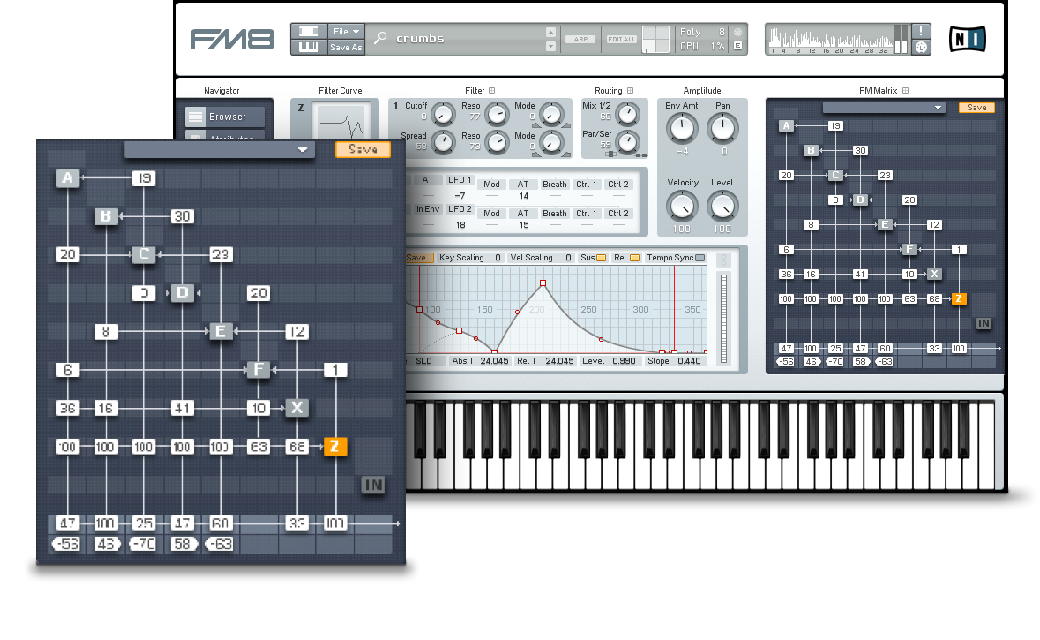Show the upper keyboard view icon
This screenshot has width=1040, height=640.
pos(308,31)
